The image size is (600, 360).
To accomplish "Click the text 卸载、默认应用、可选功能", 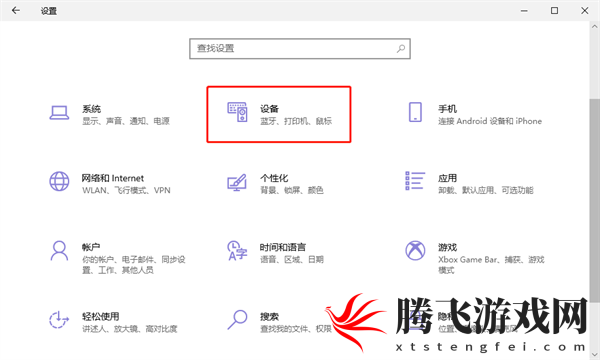I will click(486, 191).
